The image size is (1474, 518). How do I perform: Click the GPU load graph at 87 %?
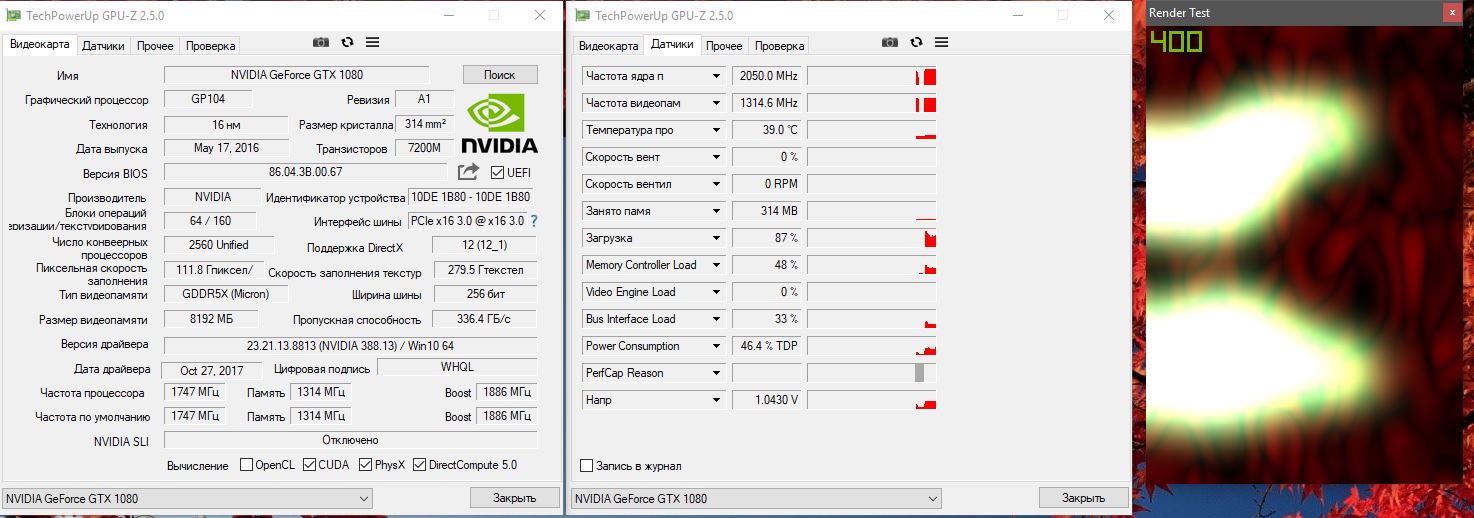pyautogui.click(x=872, y=238)
